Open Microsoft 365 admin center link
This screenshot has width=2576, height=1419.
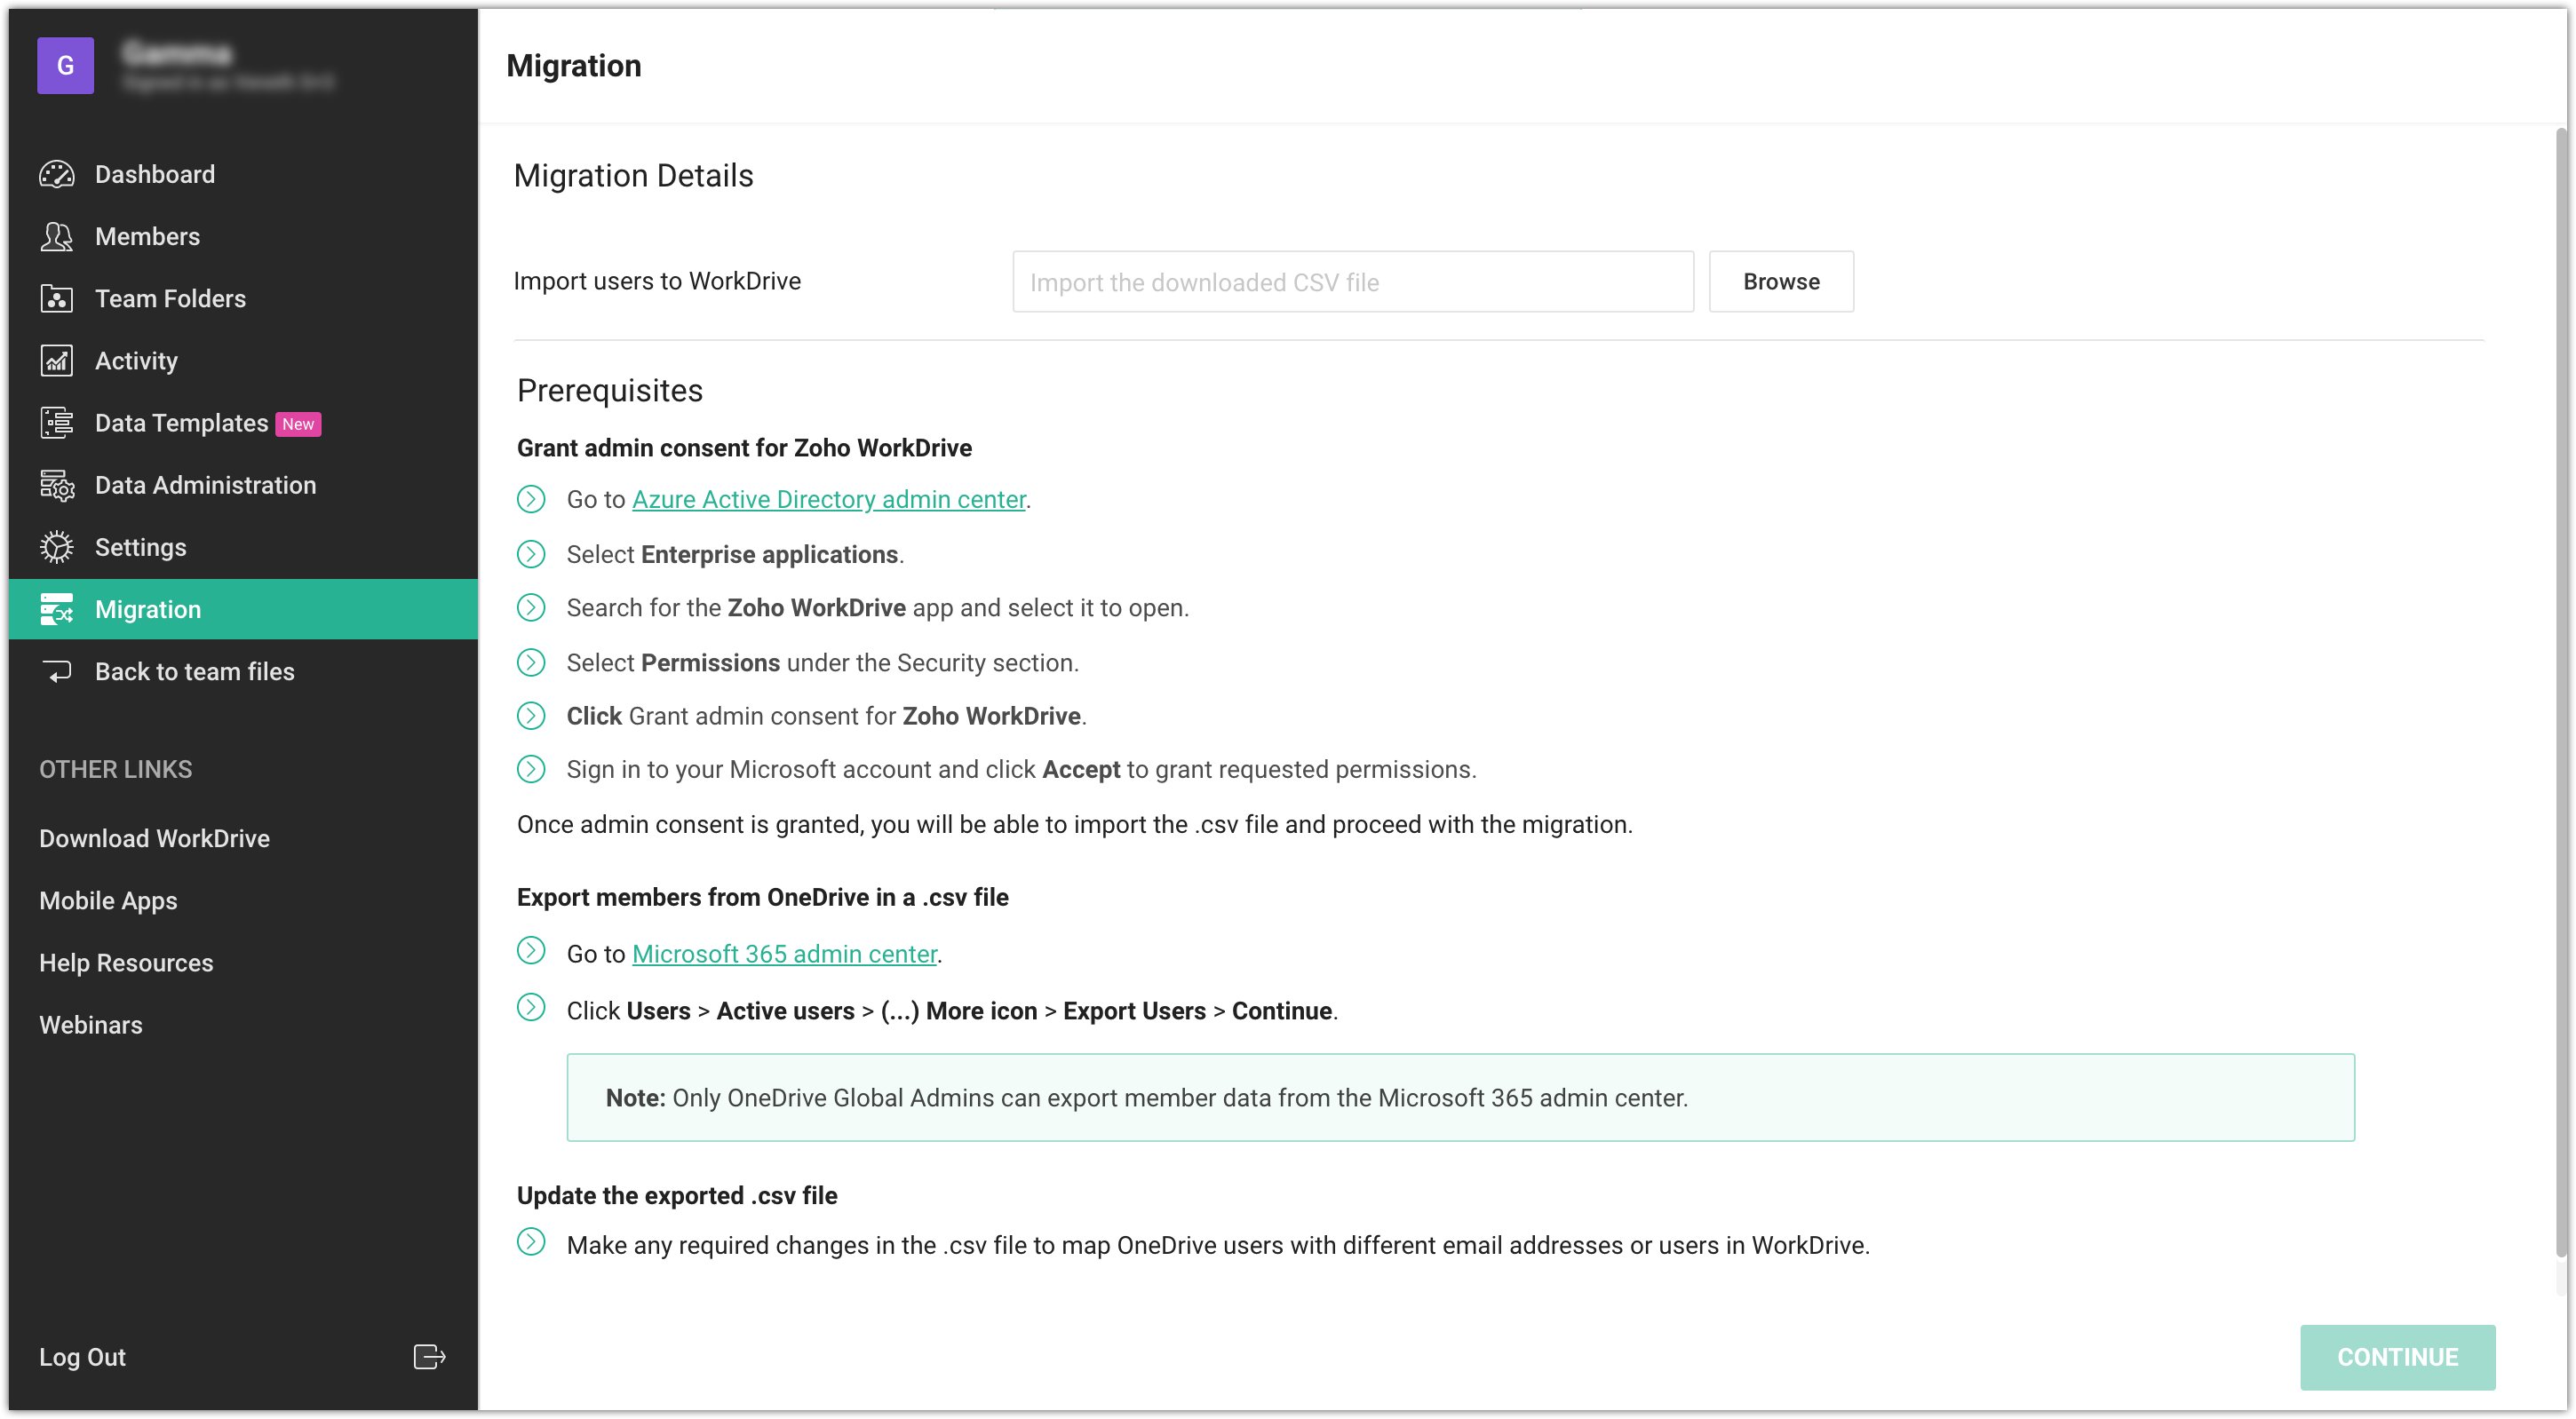click(784, 954)
